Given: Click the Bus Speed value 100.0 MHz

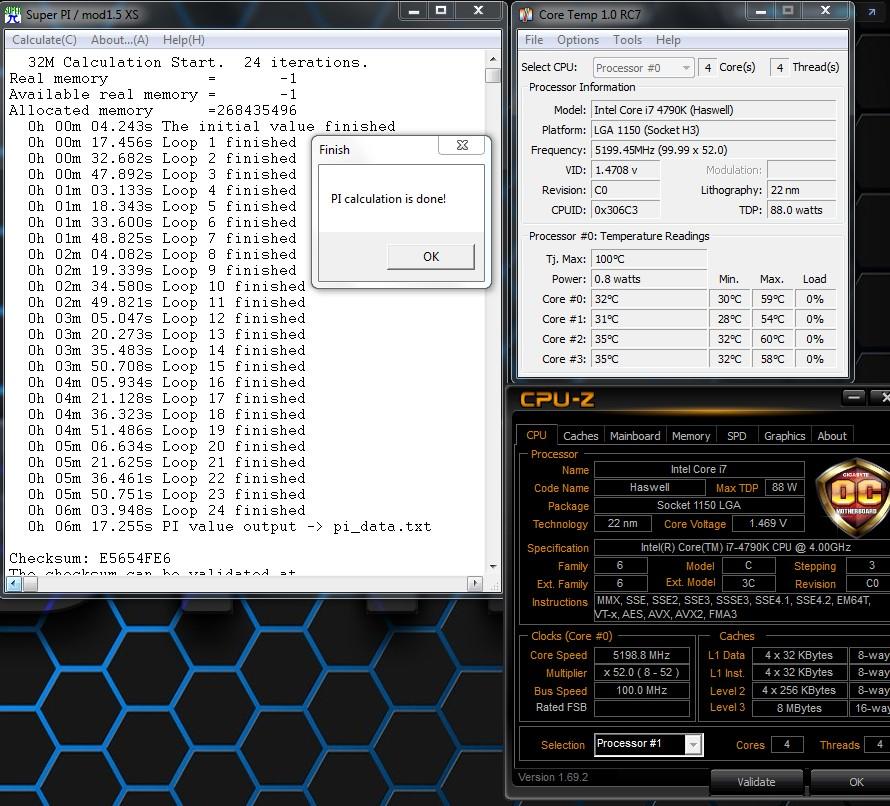Looking at the screenshot, I should point(641,690).
